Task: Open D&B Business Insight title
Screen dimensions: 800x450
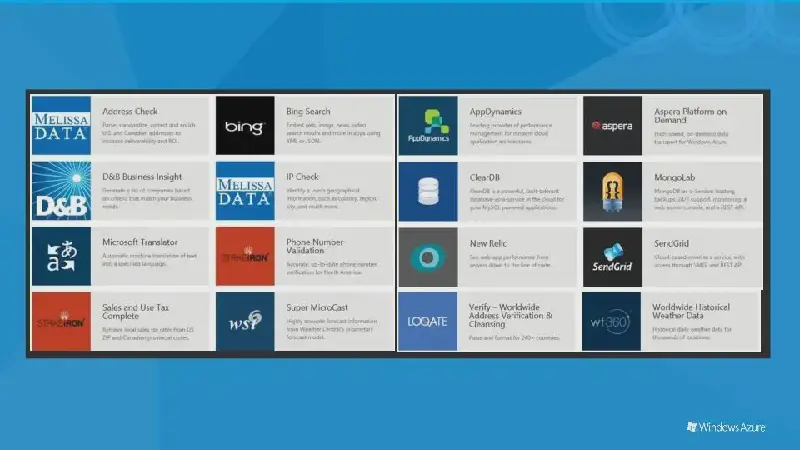Action: pyautogui.click(x=142, y=177)
